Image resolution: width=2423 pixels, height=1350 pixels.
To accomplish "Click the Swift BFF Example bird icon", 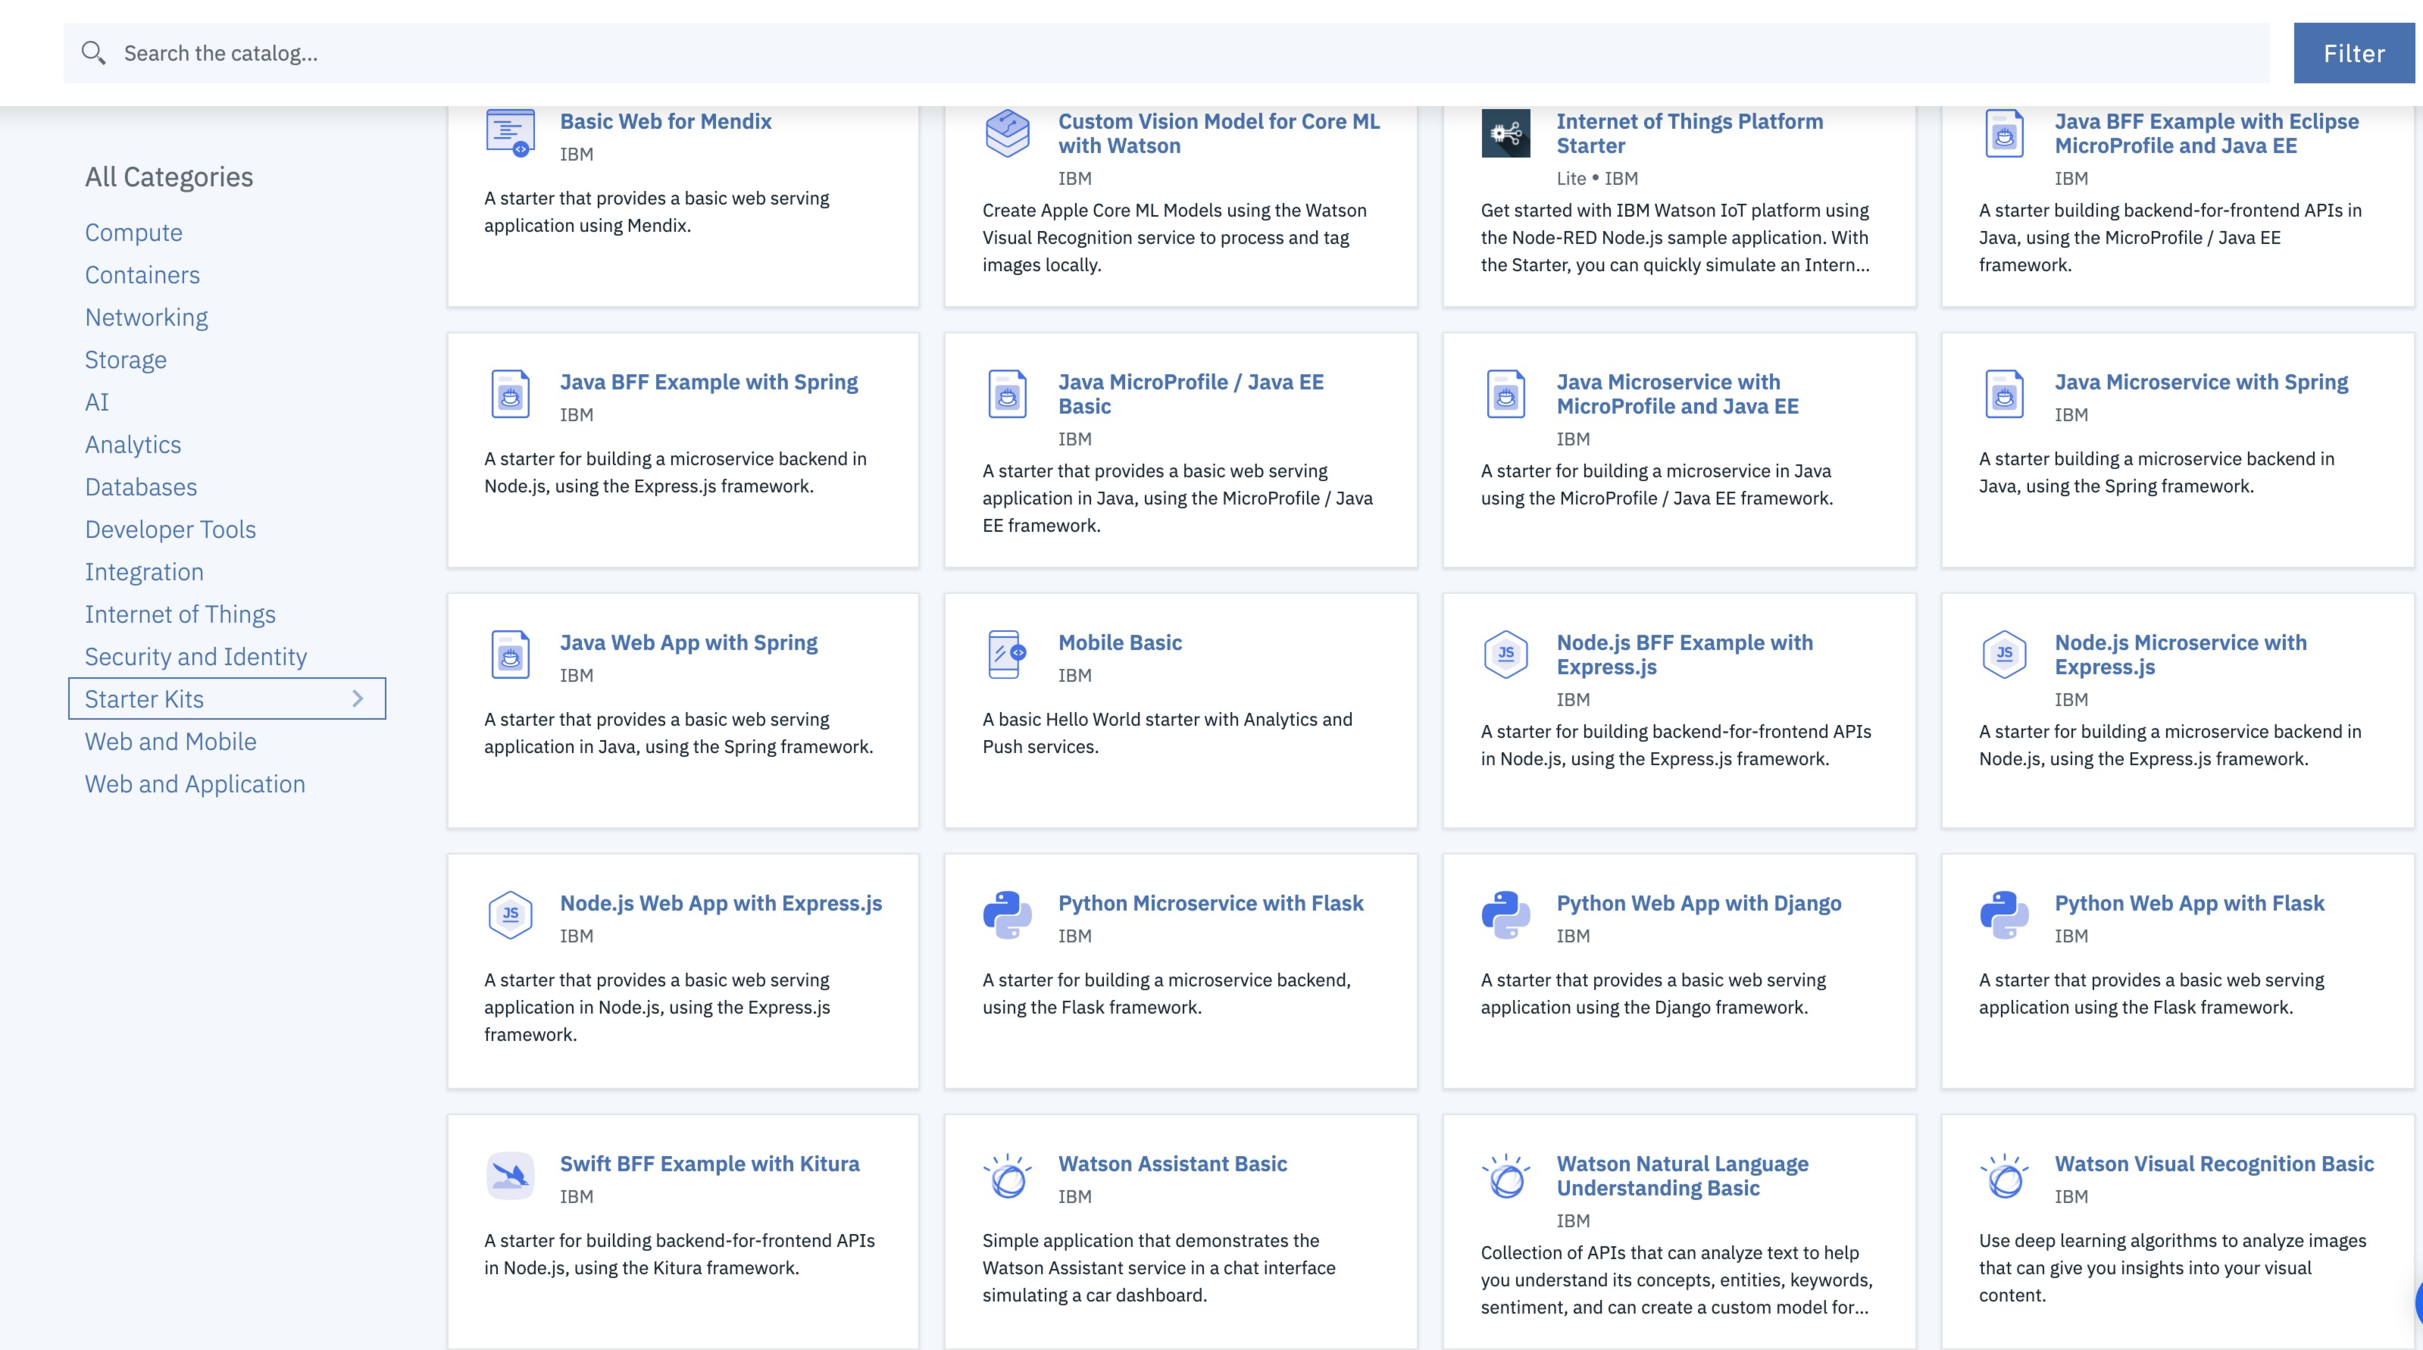I will [510, 1175].
